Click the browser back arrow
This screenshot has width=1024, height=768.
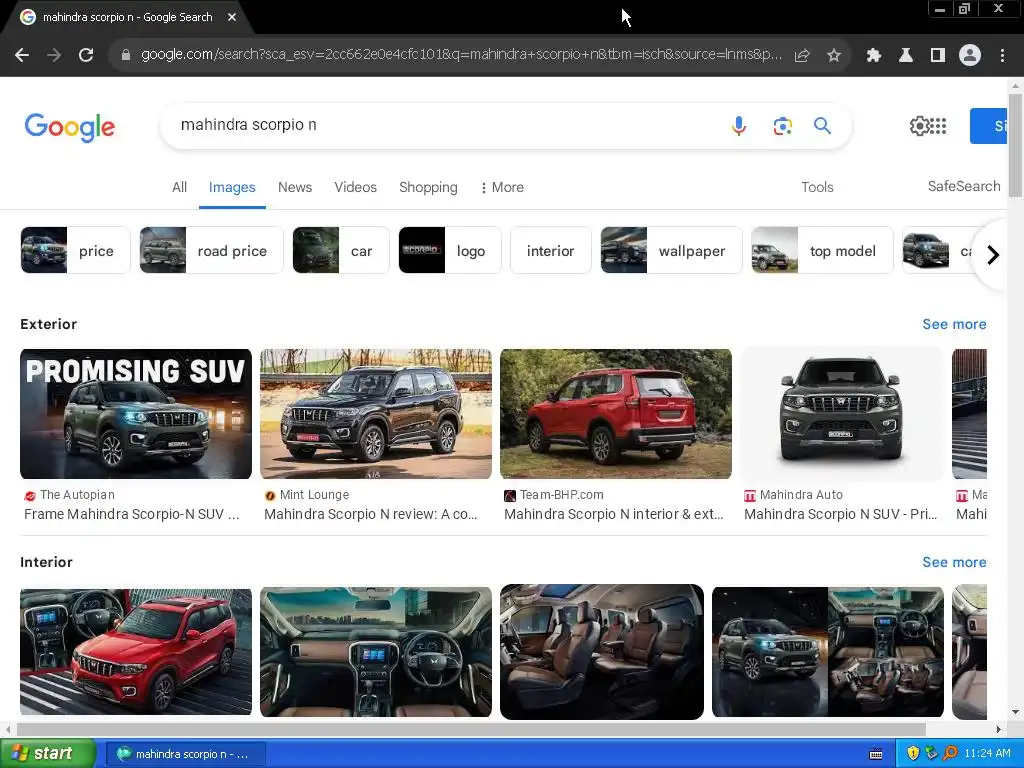pos(22,56)
